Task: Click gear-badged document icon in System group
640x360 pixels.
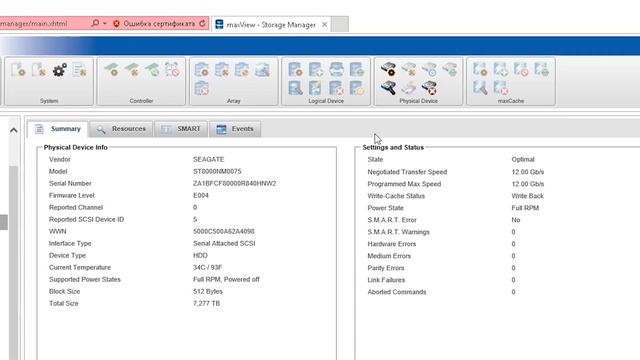Action: [18, 70]
